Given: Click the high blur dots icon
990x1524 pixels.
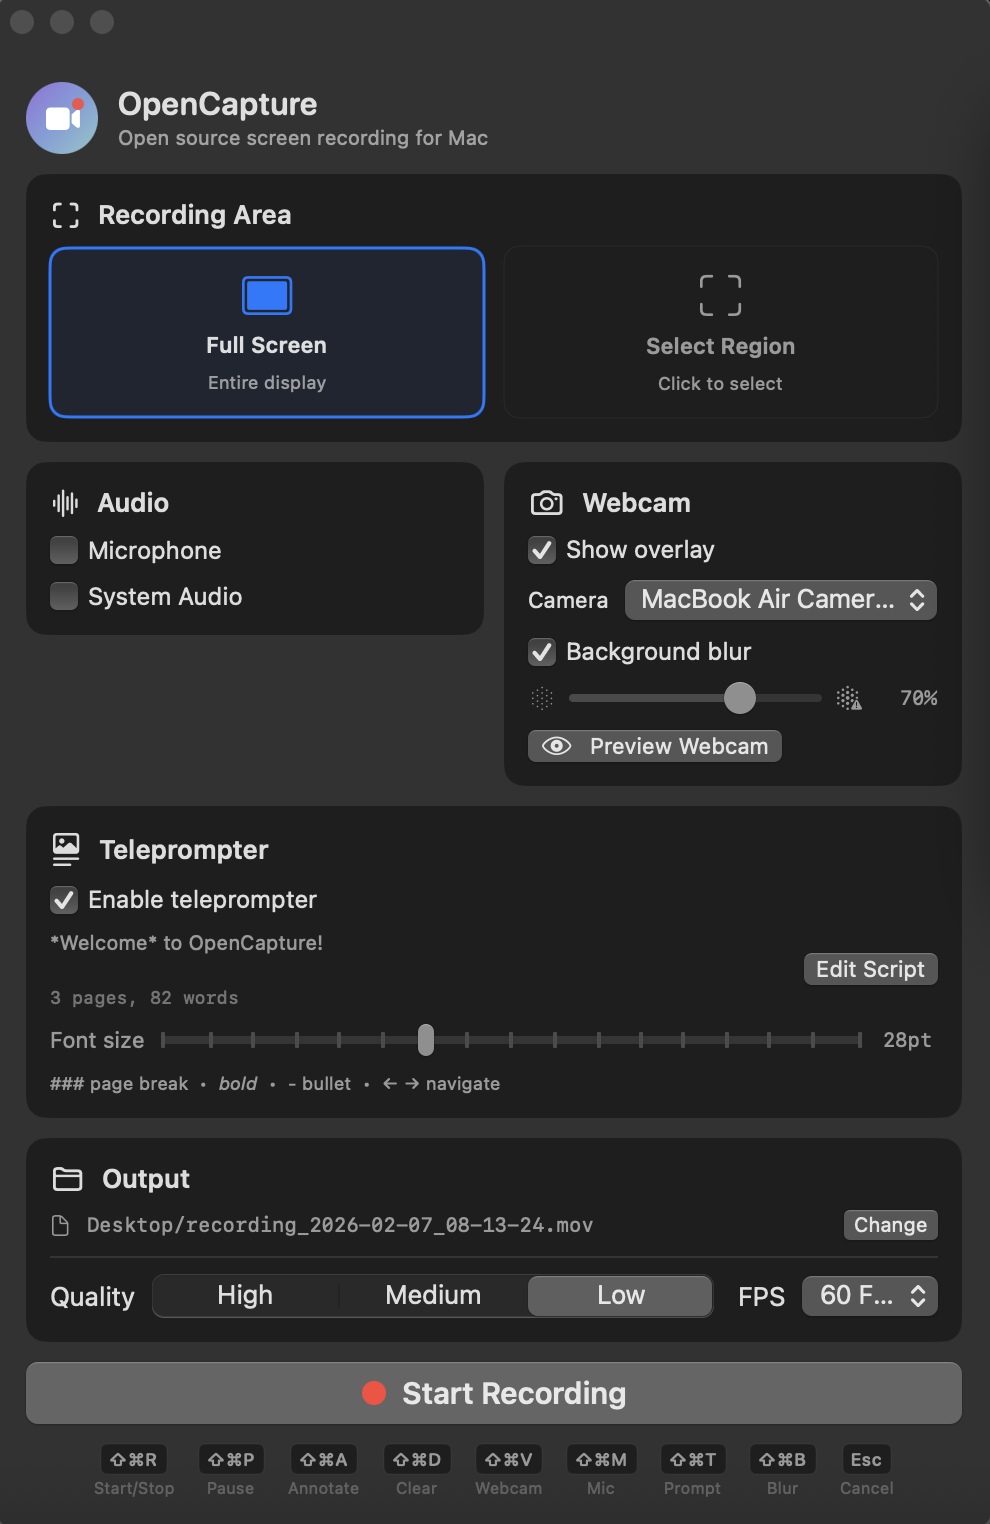Looking at the screenshot, I should point(848,698).
